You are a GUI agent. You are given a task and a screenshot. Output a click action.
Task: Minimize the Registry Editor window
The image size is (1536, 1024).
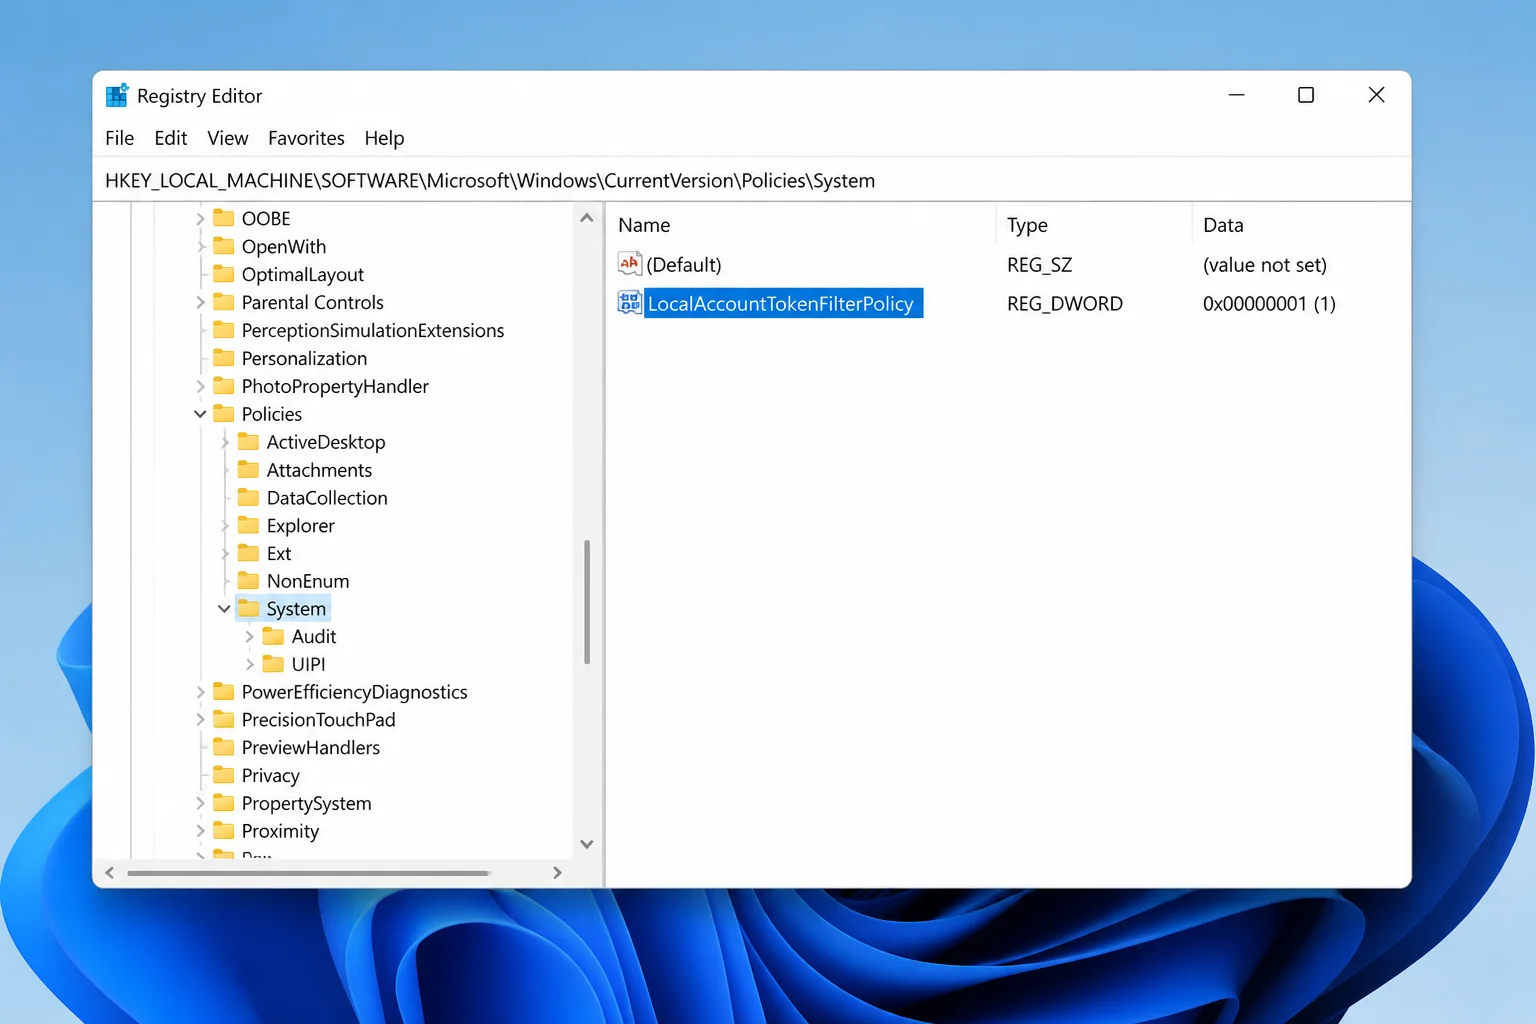pyautogui.click(x=1237, y=95)
